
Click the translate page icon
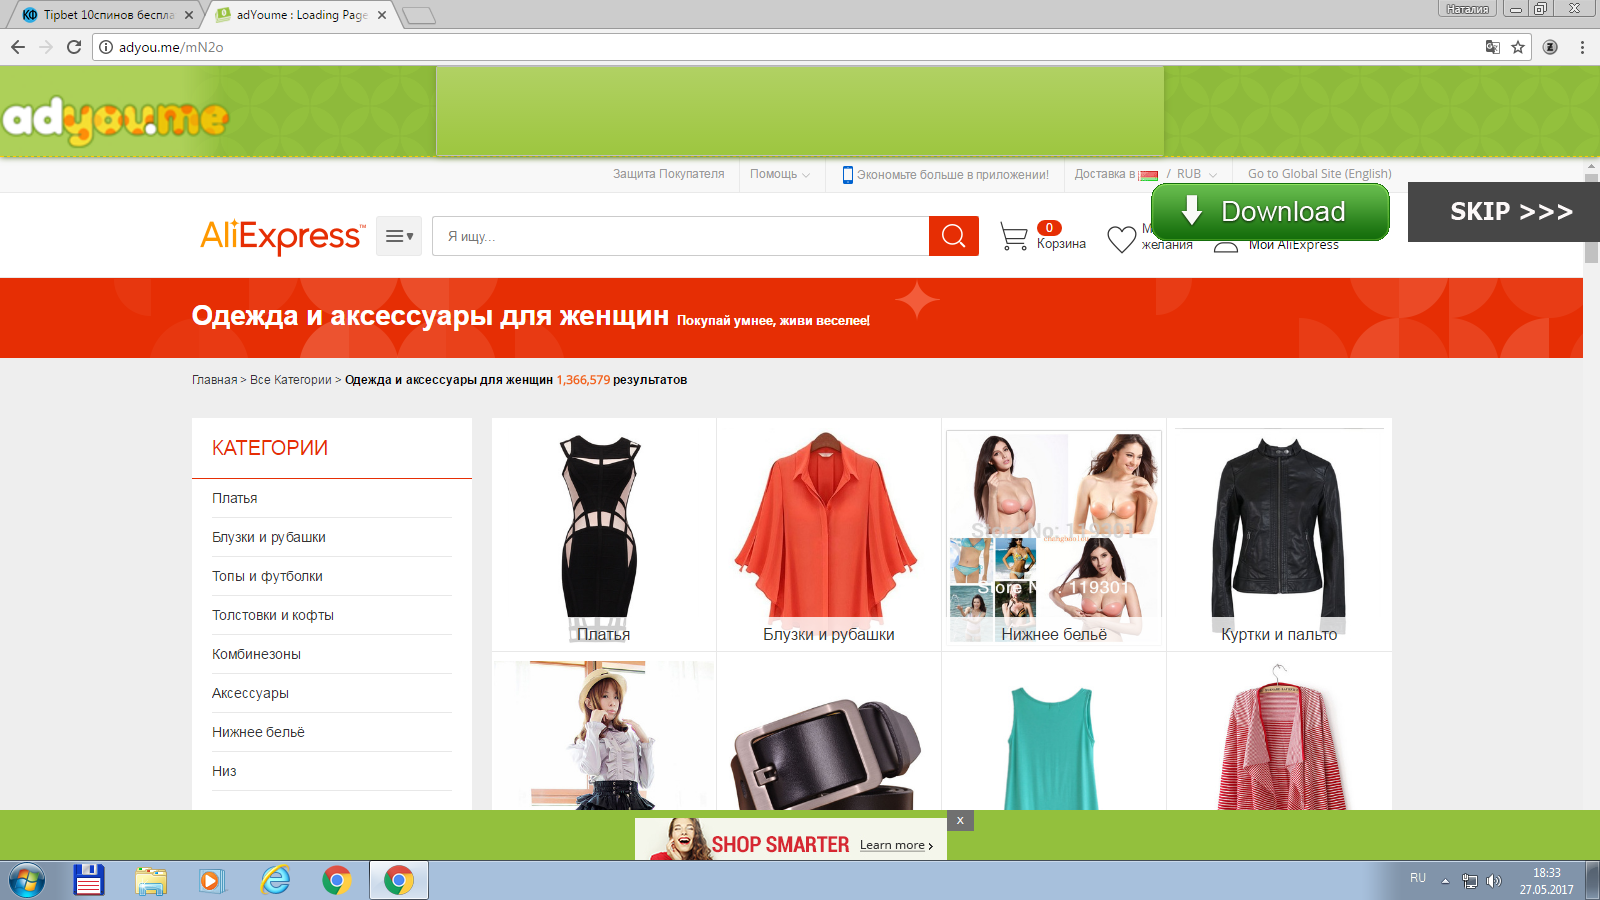coord(1492,47)
